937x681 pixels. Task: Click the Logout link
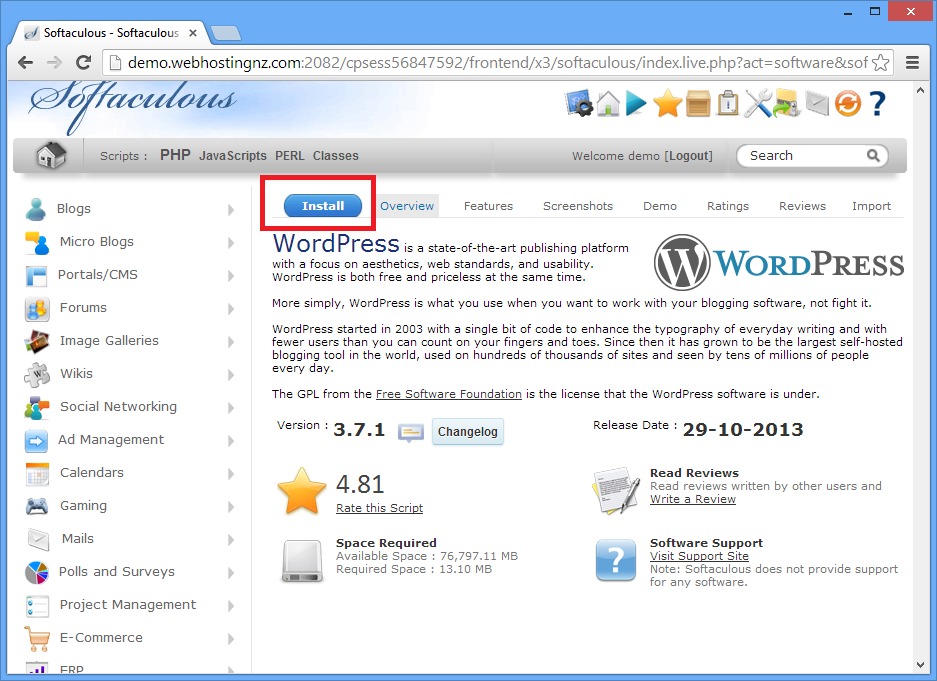689,156
